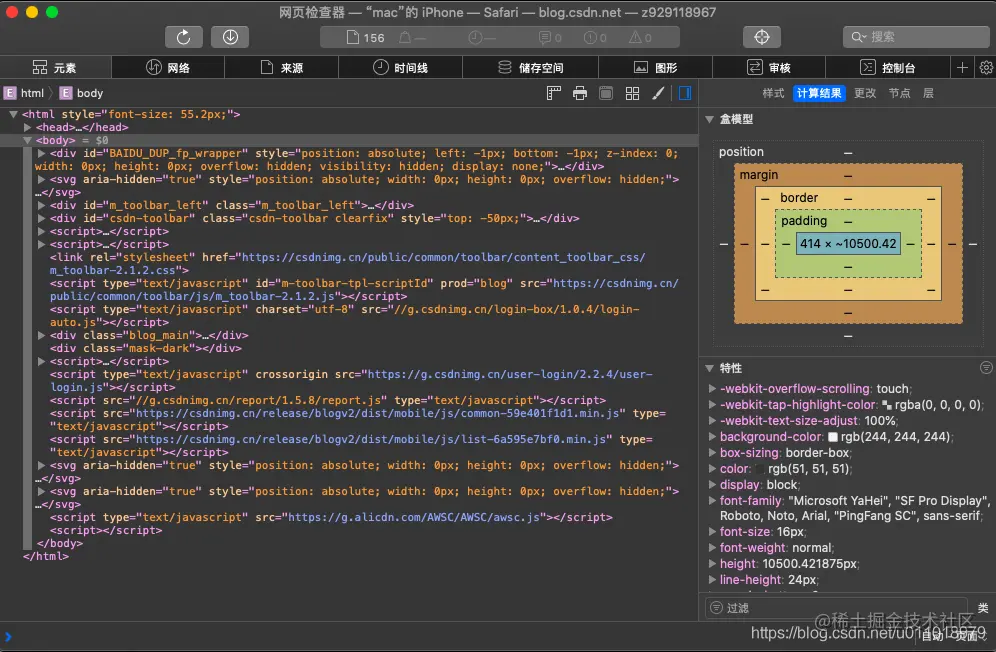The height and width of the screenshot is (652, 996).
Task: Add a new tab with plus icon
Action: 962,67
